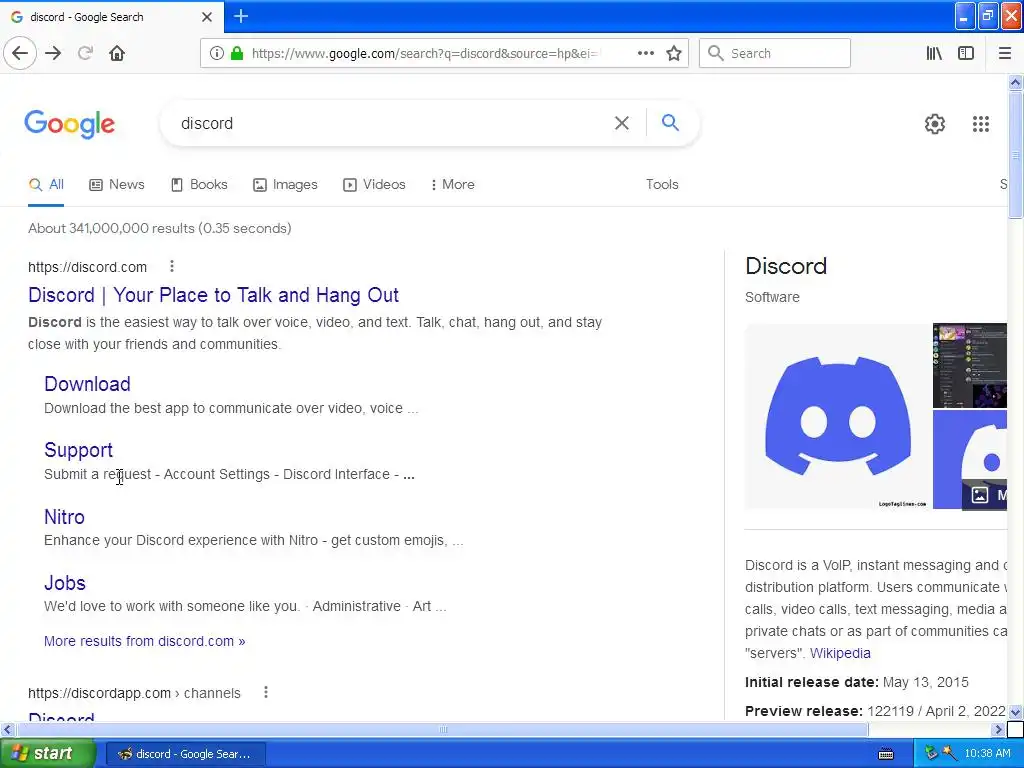Open the Support sitelink

(x=78, y=450)
